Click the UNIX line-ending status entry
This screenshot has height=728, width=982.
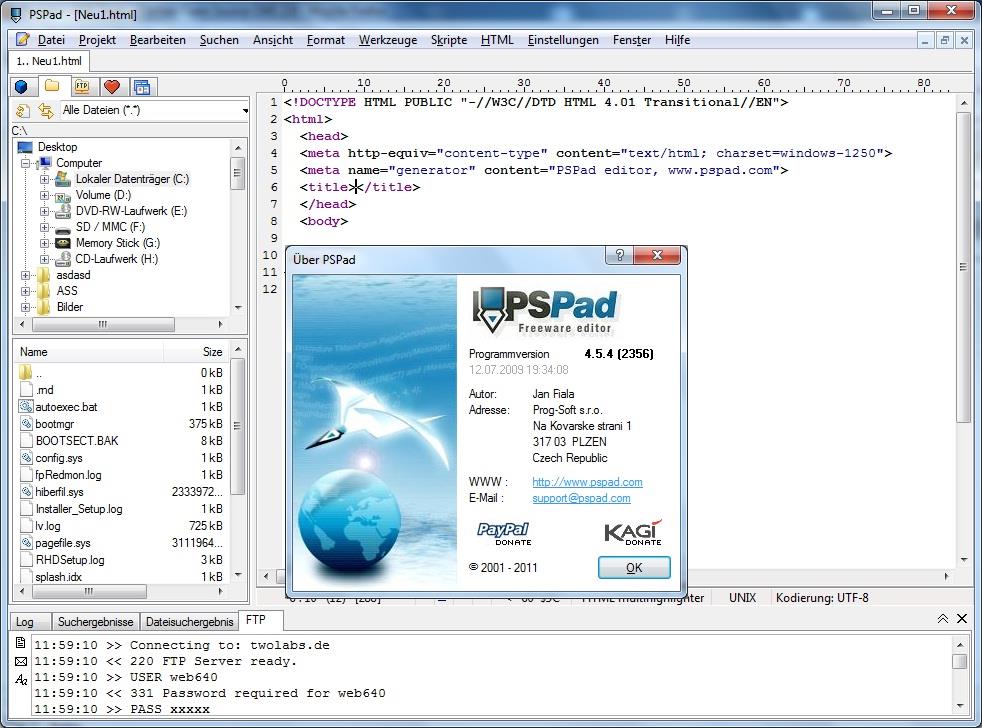pyautogui.click(x=742, y=598)
